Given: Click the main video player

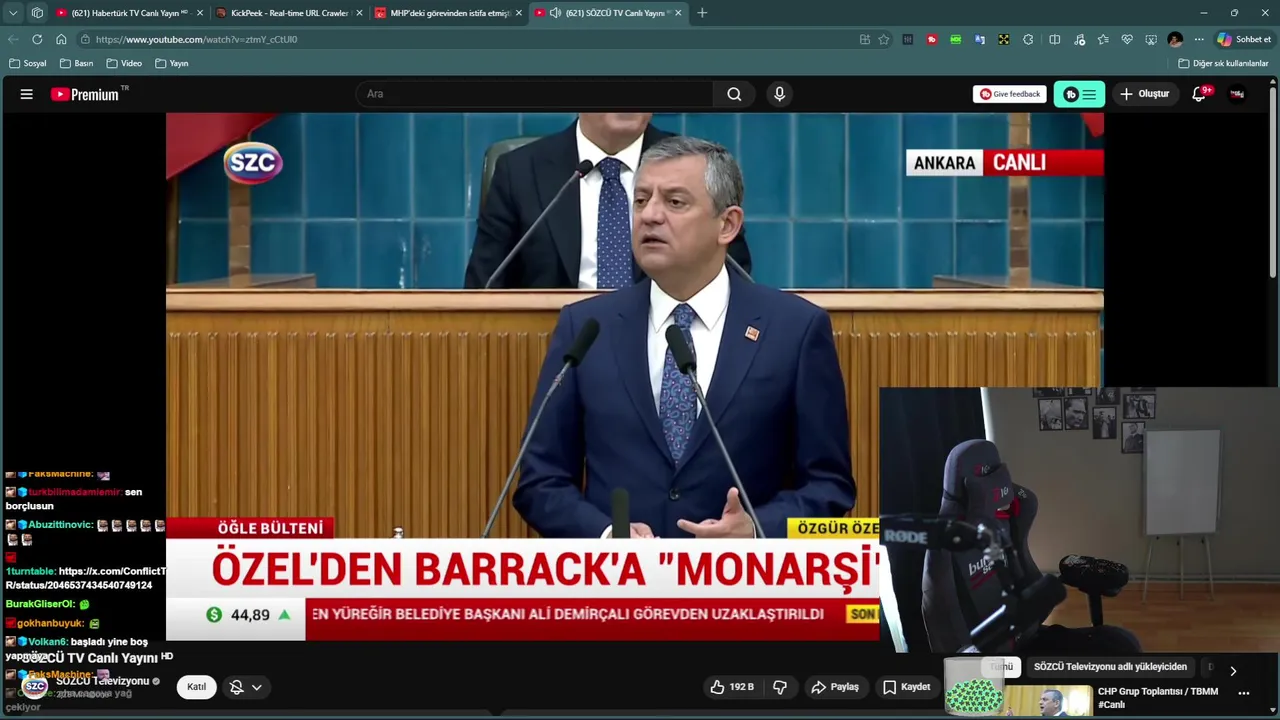Looking at the screenshot, I should (634, 376).
